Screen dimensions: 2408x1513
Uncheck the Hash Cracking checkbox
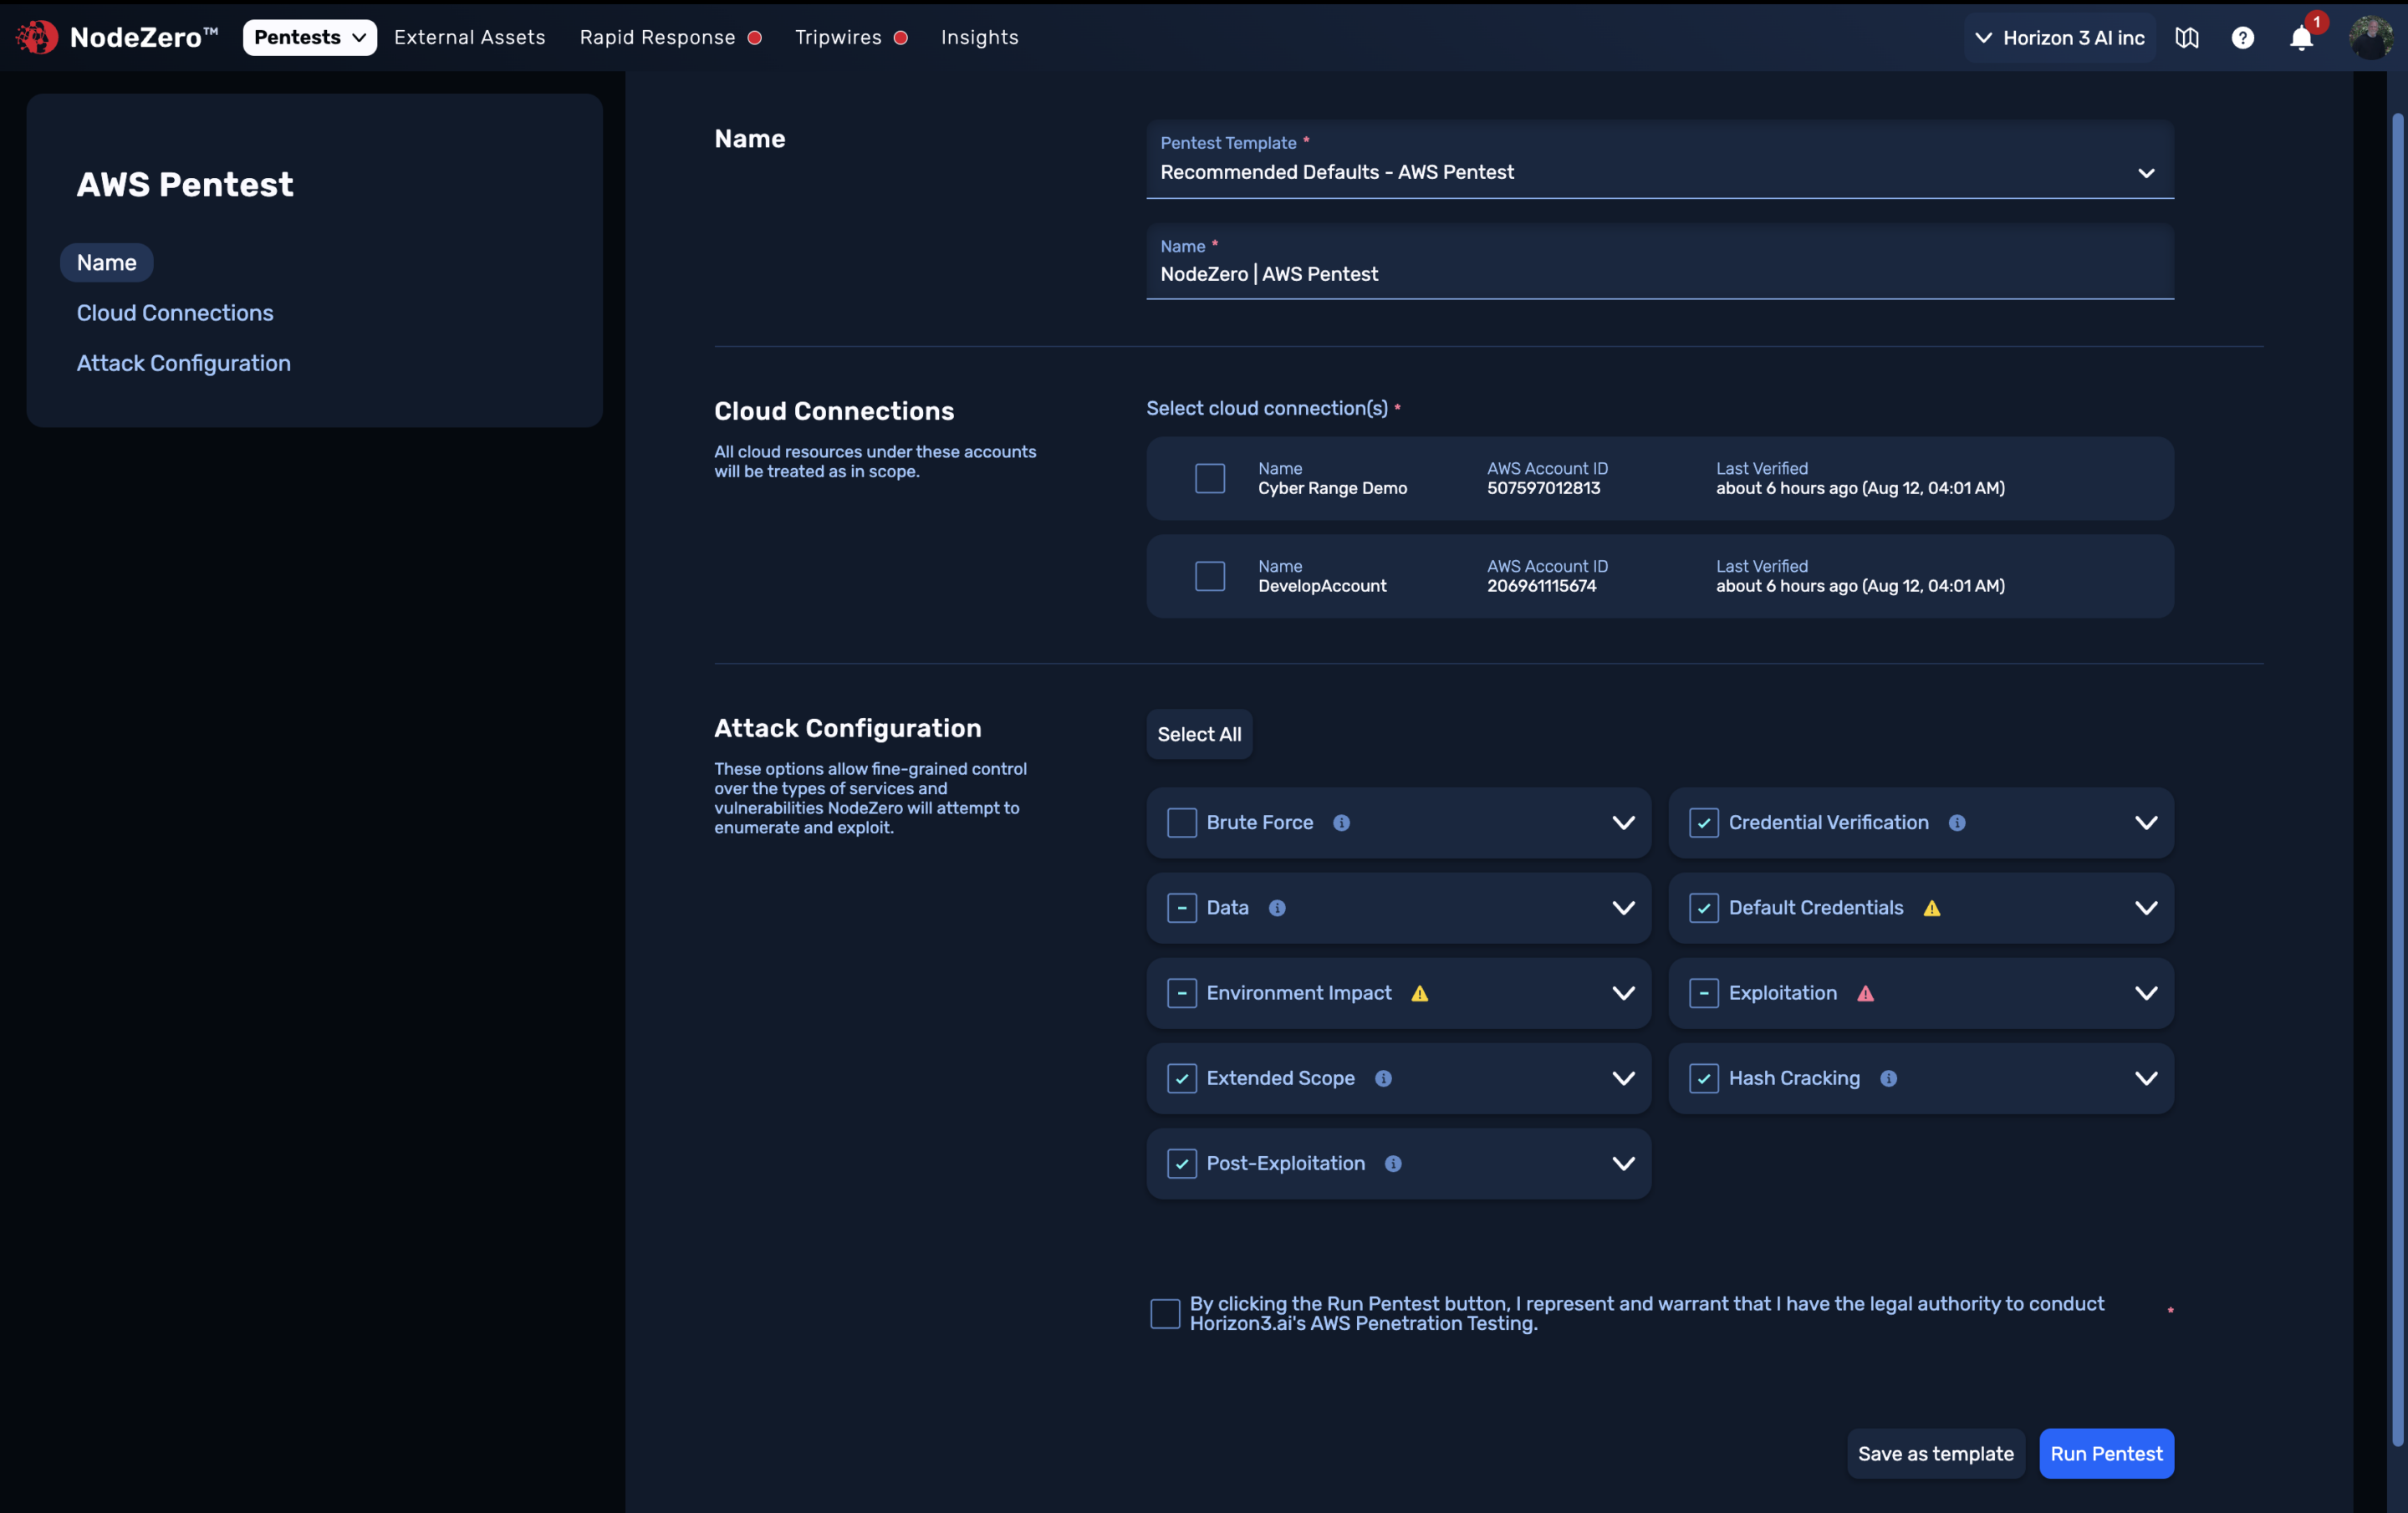(x=1704, y=1078)
